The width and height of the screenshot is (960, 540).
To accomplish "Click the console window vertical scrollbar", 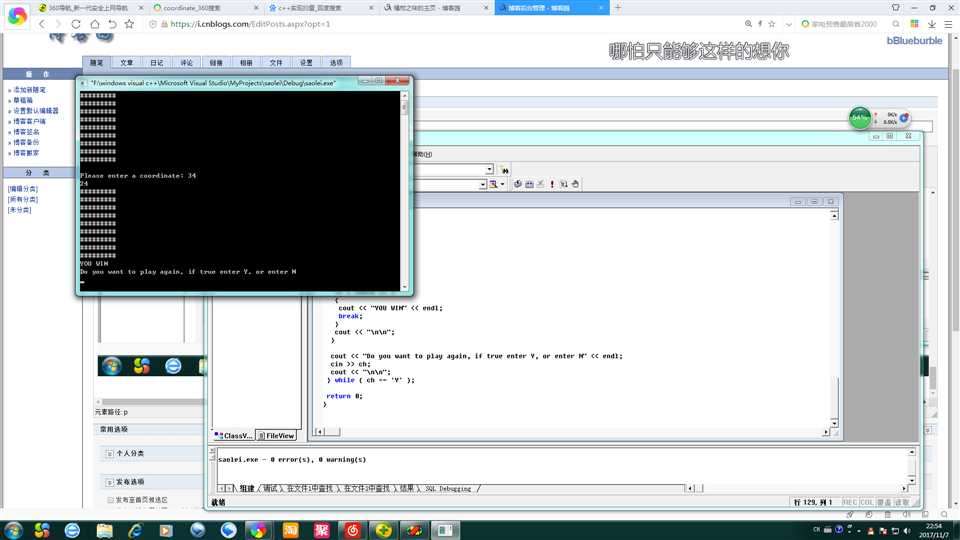I will click(404, 190).
